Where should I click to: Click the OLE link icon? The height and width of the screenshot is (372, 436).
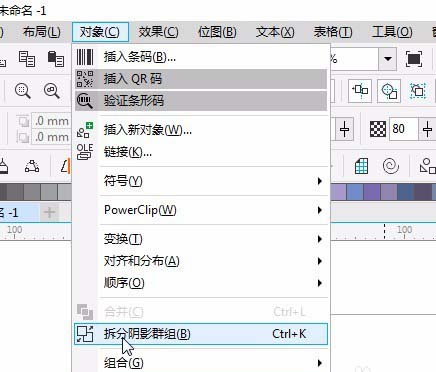85,152
